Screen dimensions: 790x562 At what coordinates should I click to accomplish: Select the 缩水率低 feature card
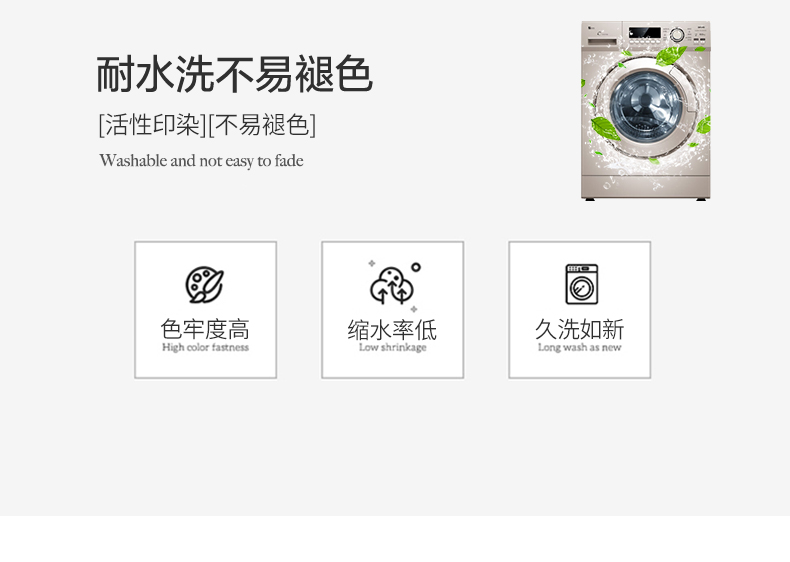click(x=392, y=309)
